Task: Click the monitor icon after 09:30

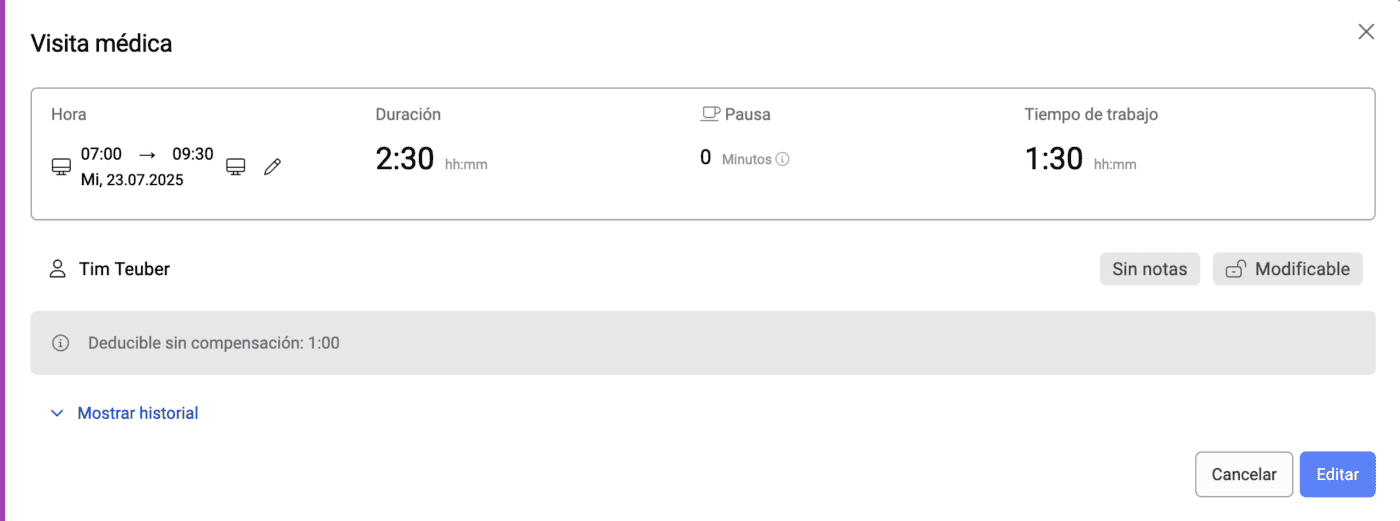Action: (236, 167)
